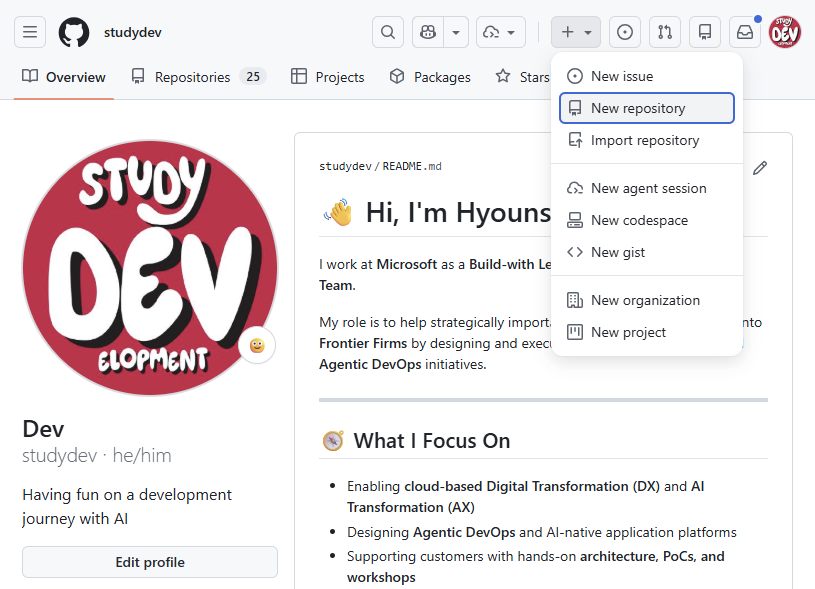Viewport: 815px width, 589px height.
Task: Choose New gist menu item
Action: 647,252
